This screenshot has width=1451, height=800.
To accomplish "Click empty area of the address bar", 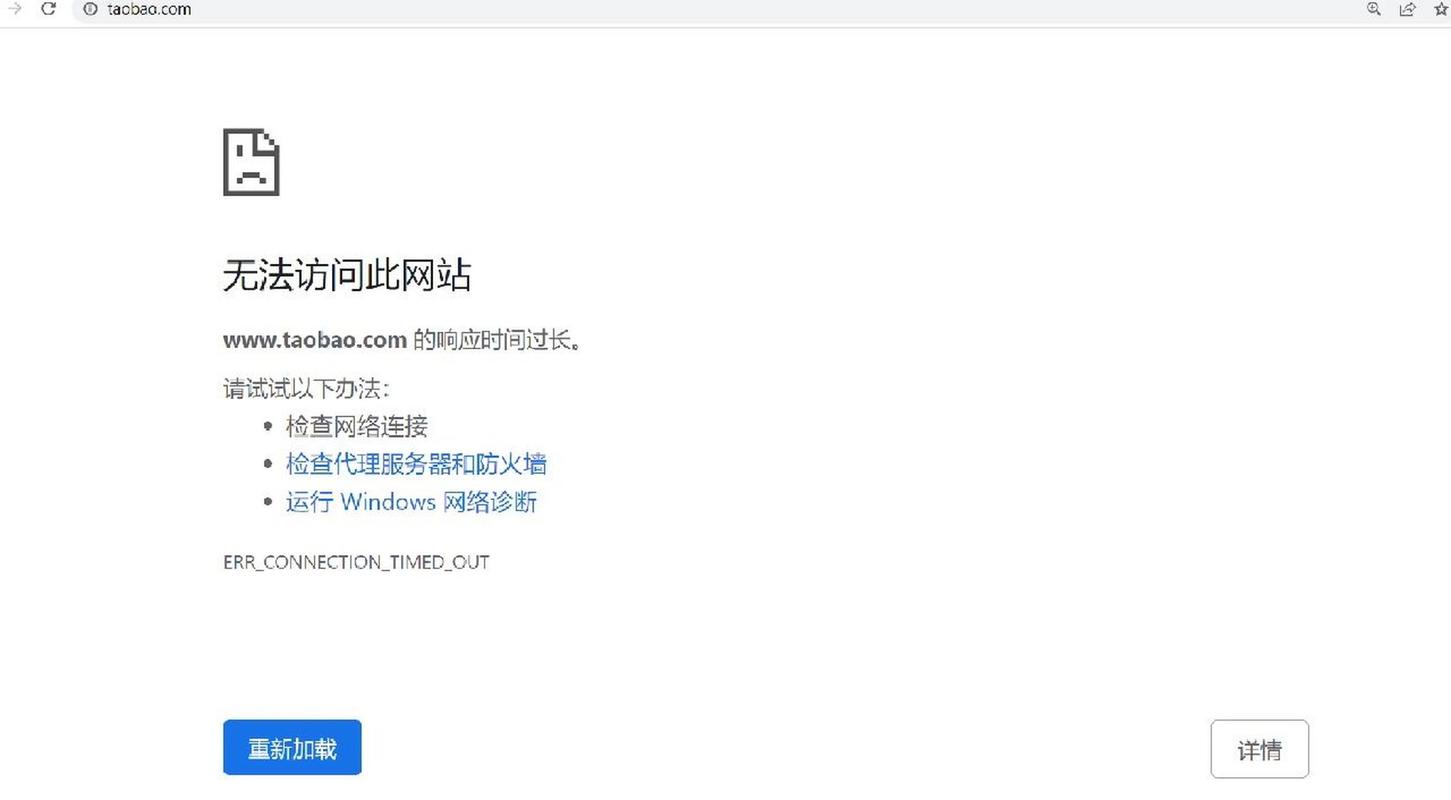I will 760,9.
